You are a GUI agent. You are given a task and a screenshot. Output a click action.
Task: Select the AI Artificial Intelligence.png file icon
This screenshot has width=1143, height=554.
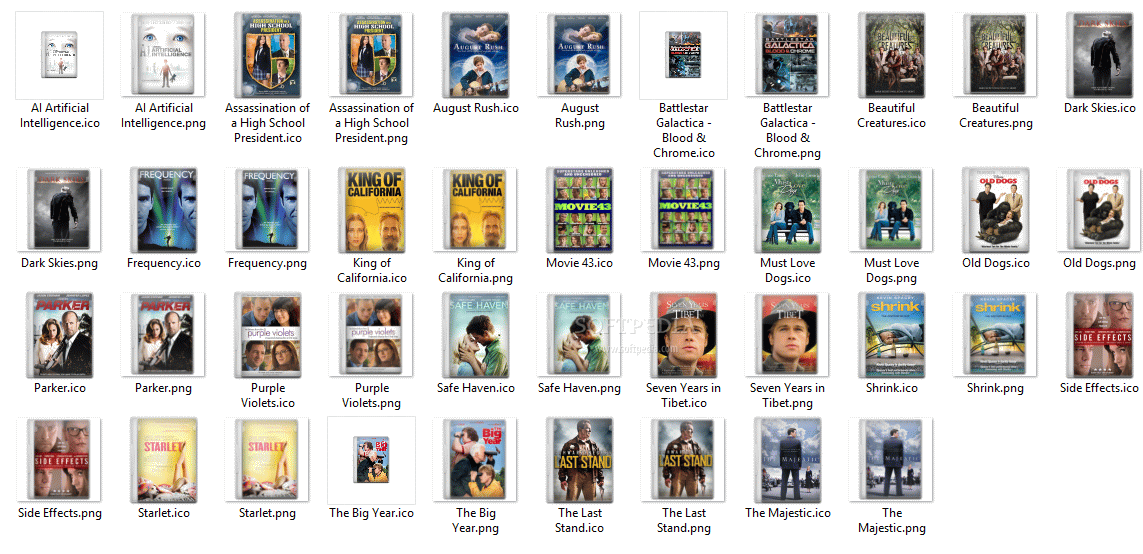click(163, 55)
